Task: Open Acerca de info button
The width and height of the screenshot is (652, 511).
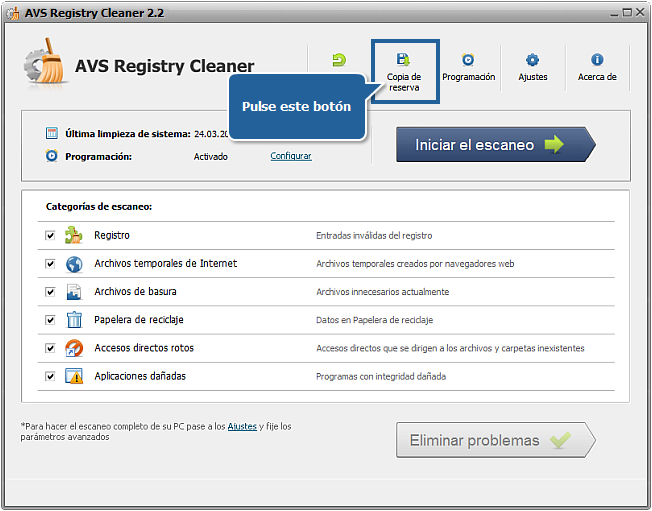Action: click(x=597, y=68)
